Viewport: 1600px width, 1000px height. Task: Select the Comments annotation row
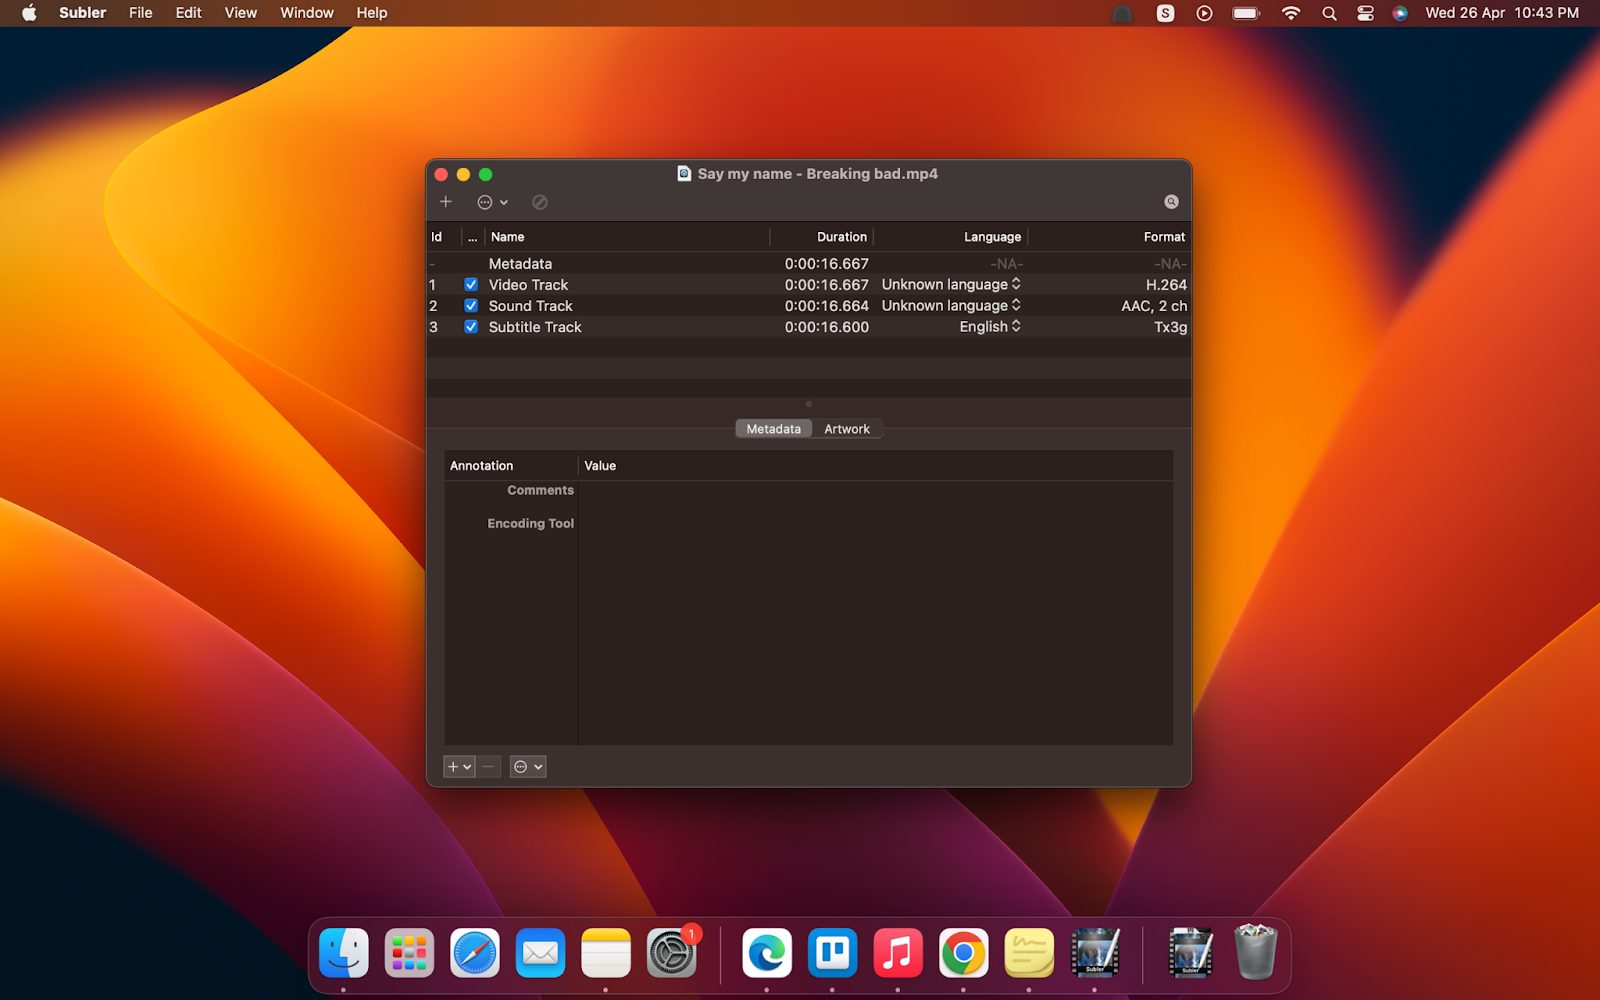[x=808, y=490]
